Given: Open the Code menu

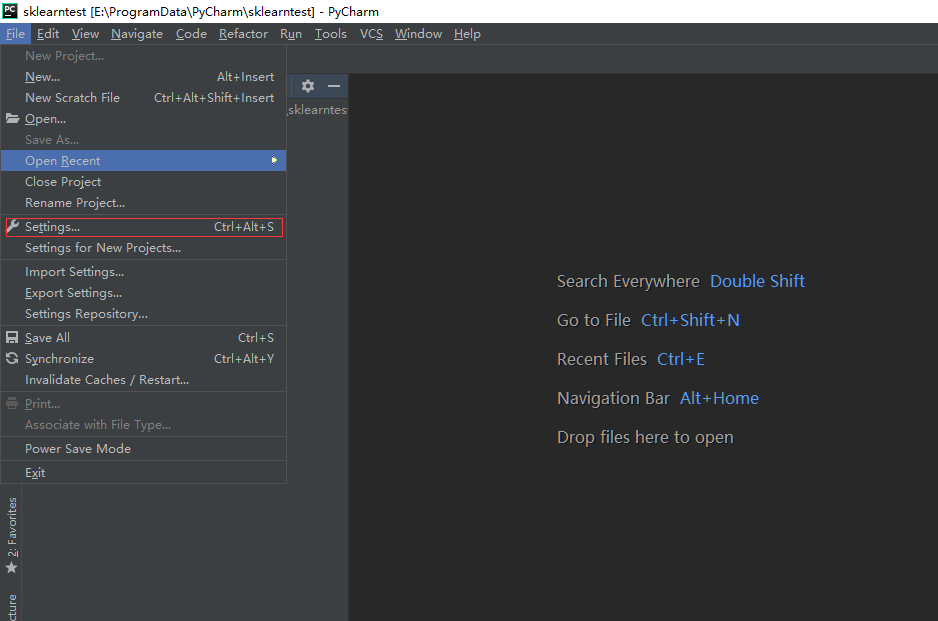Looking at the screenshot, I should [x=191, y=34].
